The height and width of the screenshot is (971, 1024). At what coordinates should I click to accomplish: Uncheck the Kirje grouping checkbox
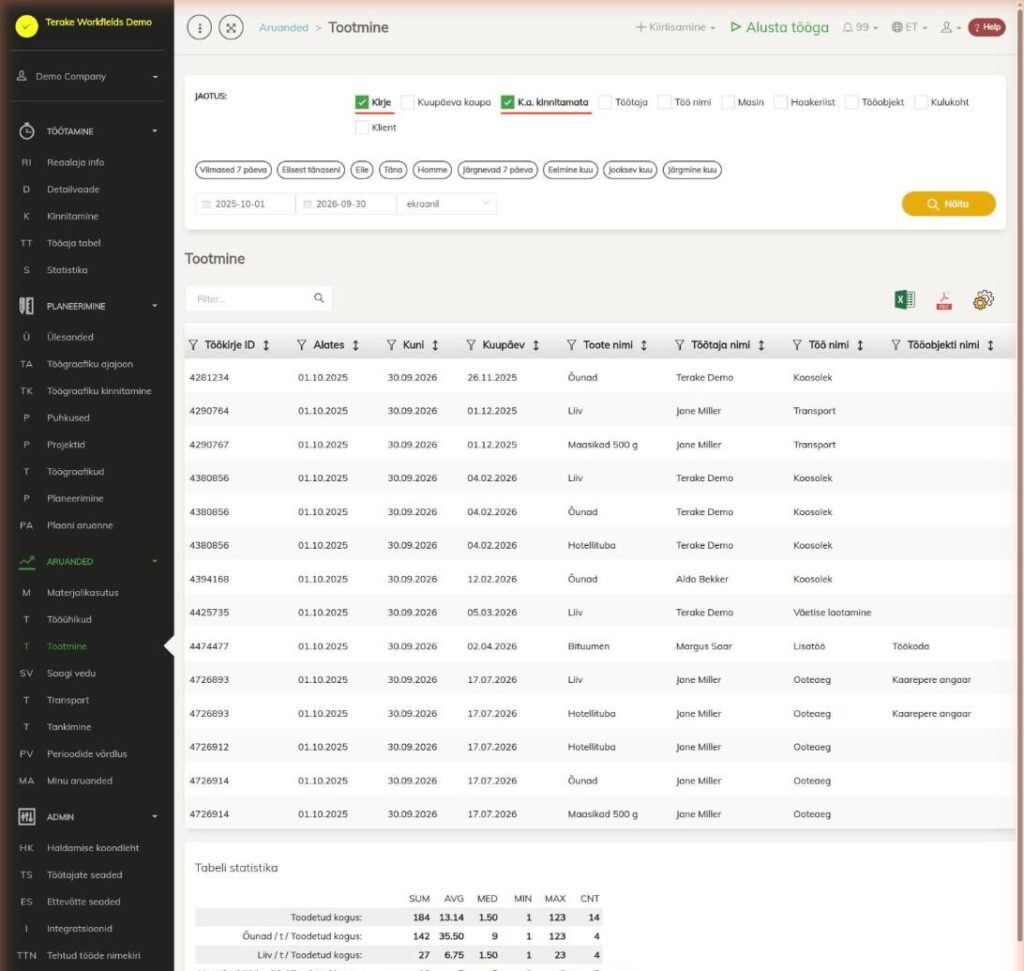(x=362, y=102)
